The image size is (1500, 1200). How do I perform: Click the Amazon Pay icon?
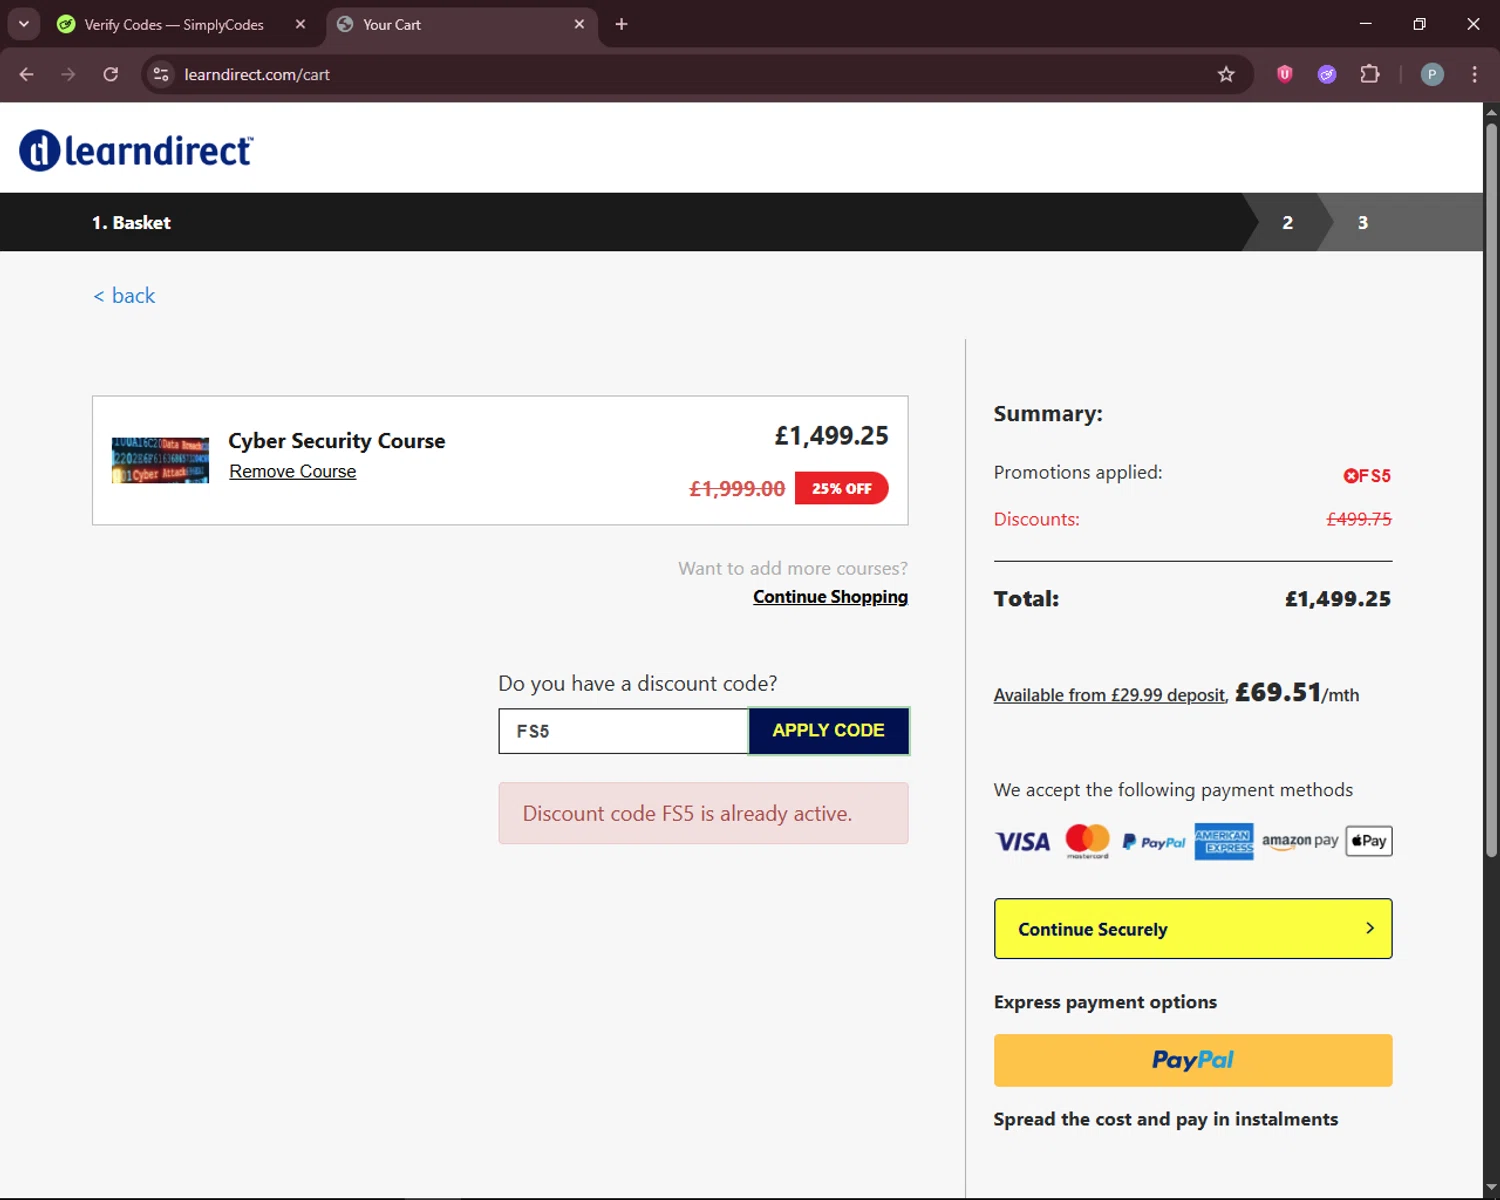1300,841
